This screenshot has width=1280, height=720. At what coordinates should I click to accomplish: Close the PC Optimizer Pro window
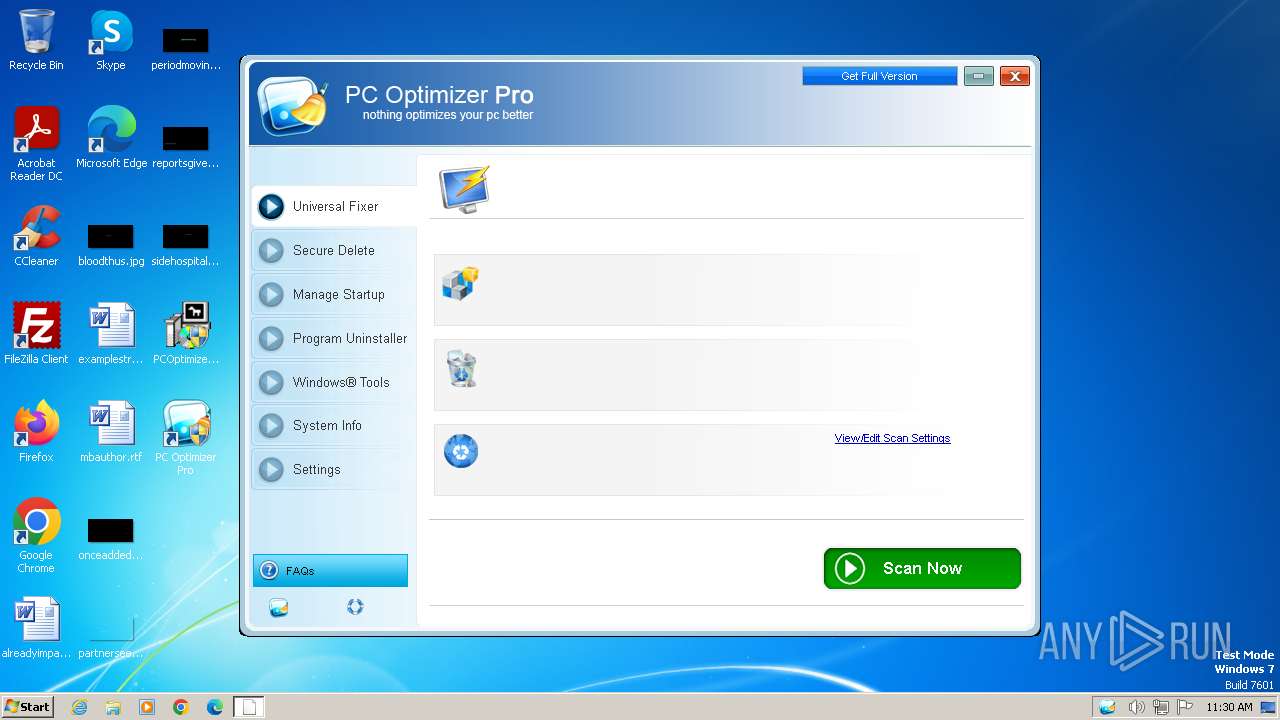tap(1015, 76)
